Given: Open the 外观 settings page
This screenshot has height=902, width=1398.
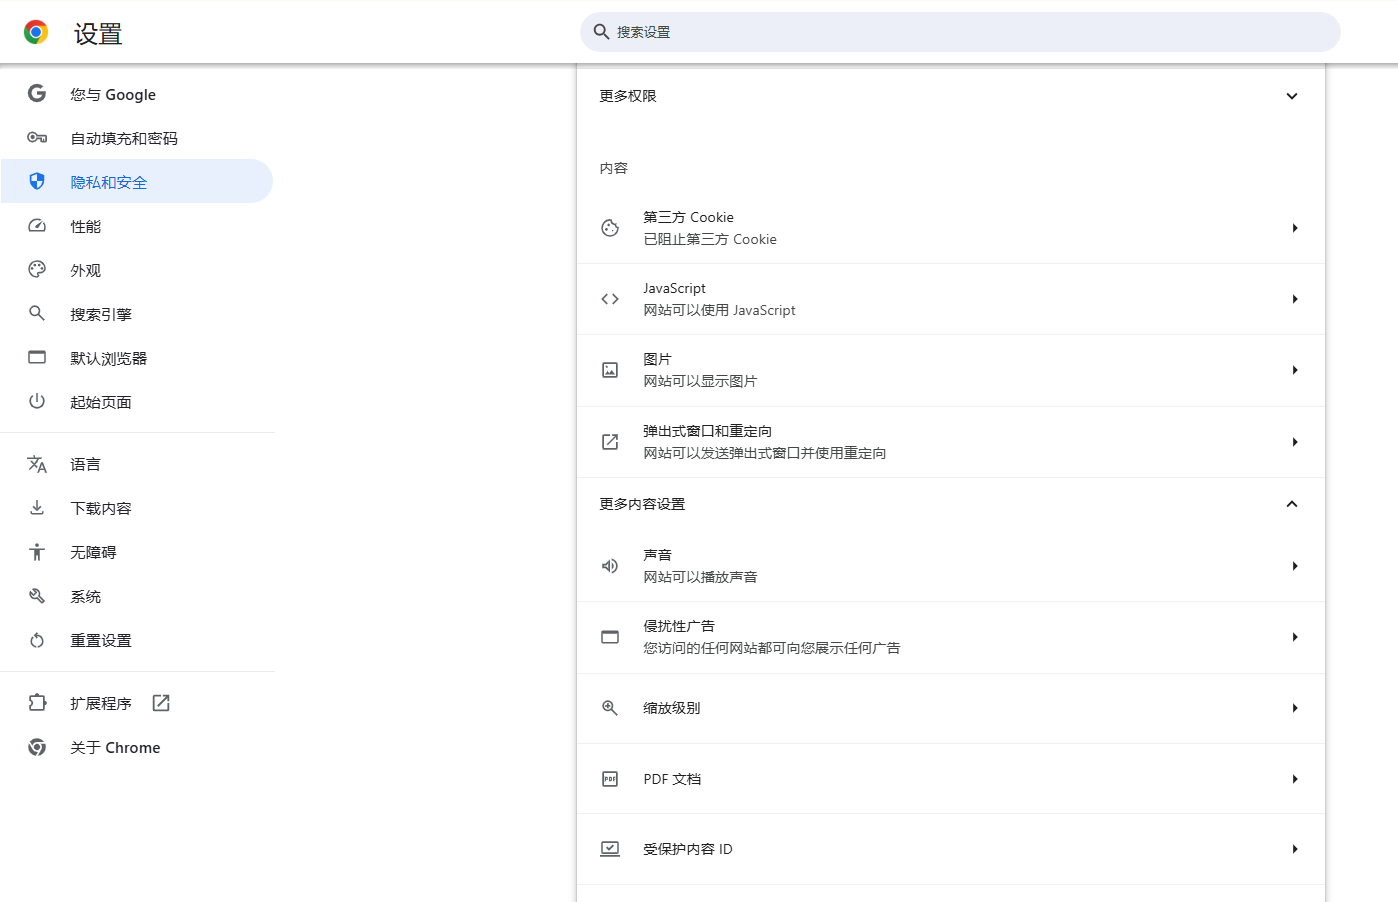Looking at the screenshot, I should click(x=137, y=270).
